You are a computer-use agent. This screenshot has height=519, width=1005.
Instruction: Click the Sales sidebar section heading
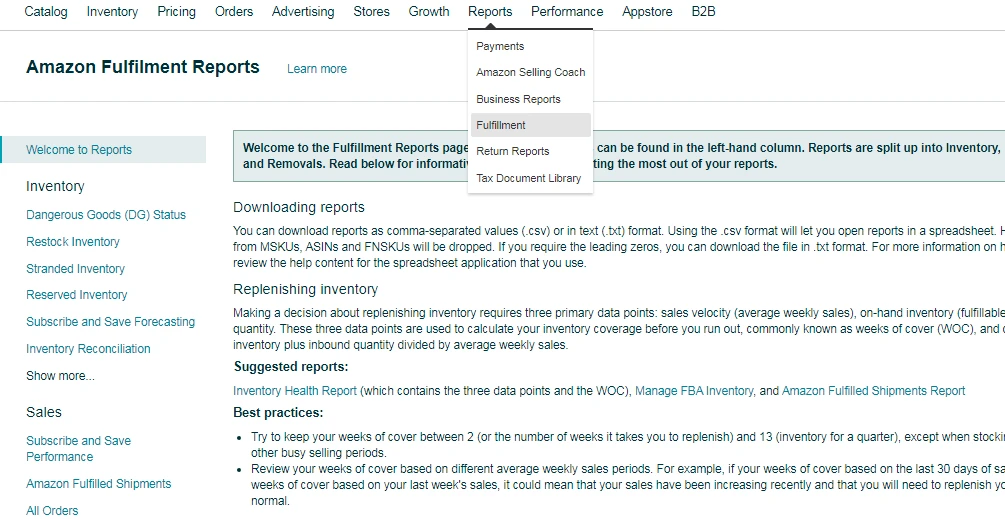pyautogui.click(x=44, y=412)
